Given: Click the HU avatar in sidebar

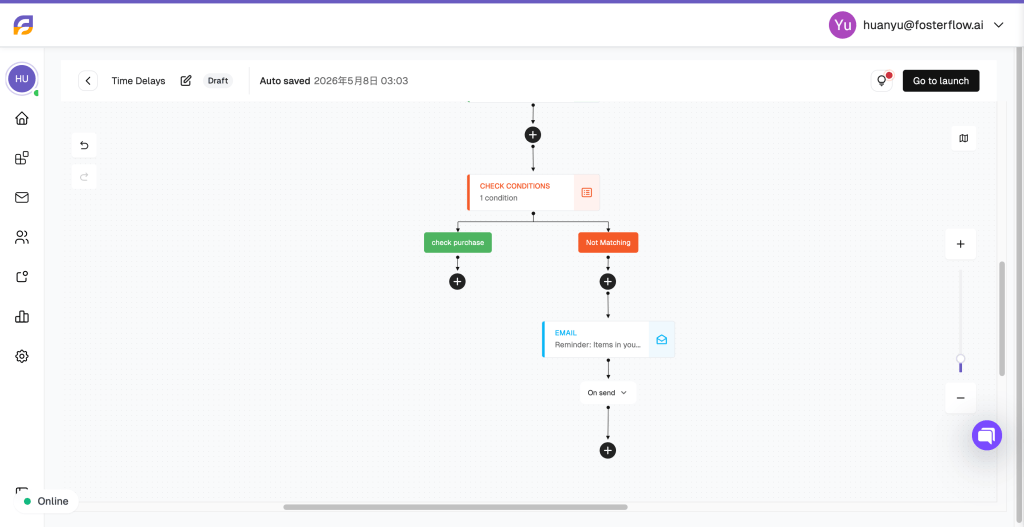Looking at the screenshot, I should [x=22, y=78].
